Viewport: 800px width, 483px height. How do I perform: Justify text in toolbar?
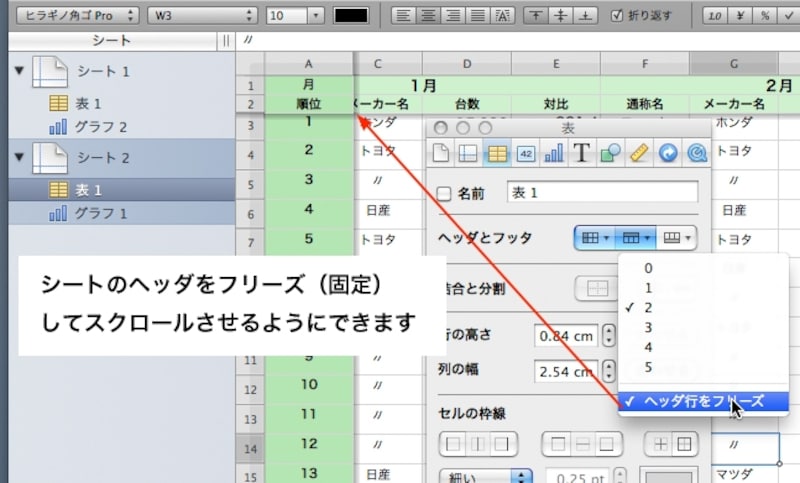tap(477, 15)
